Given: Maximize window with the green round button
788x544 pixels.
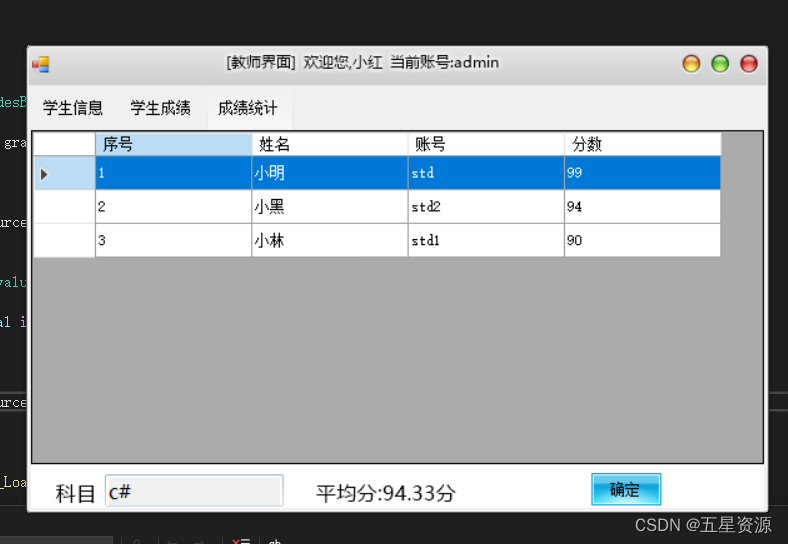Looking at the screenshot, I should [720, 64].
